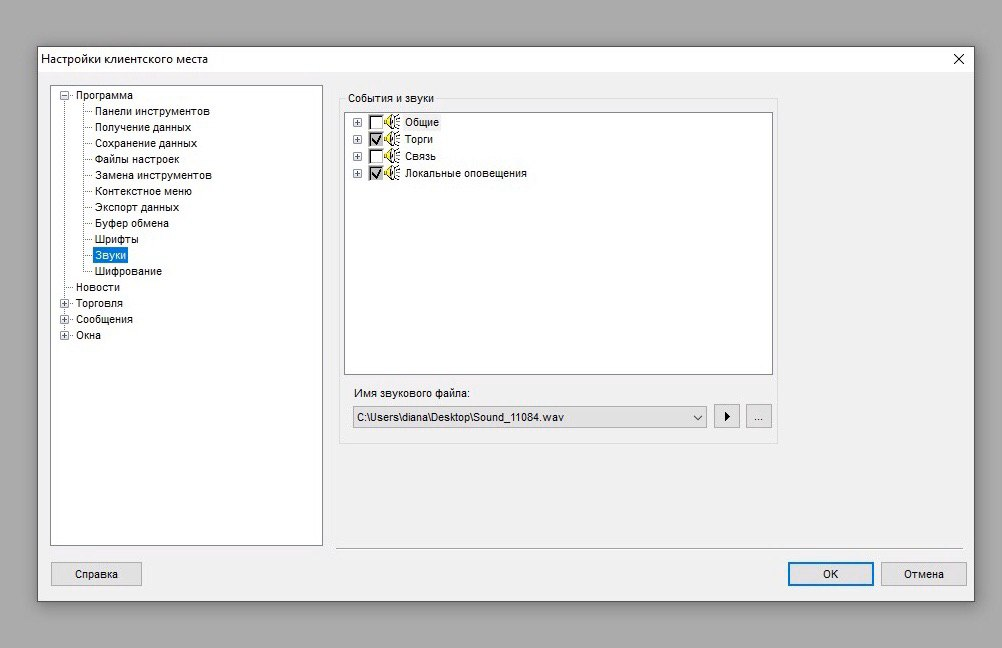Select Торговля tree item label
Image resolution: width=1002 pixels, height=648 pixels.
99,303
